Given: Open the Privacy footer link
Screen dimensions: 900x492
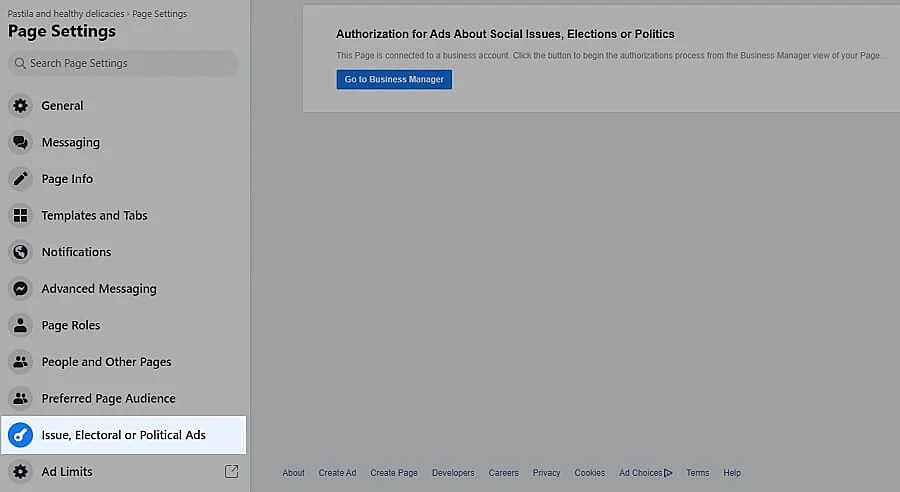Looking at the screenshot, I should 546,473.
